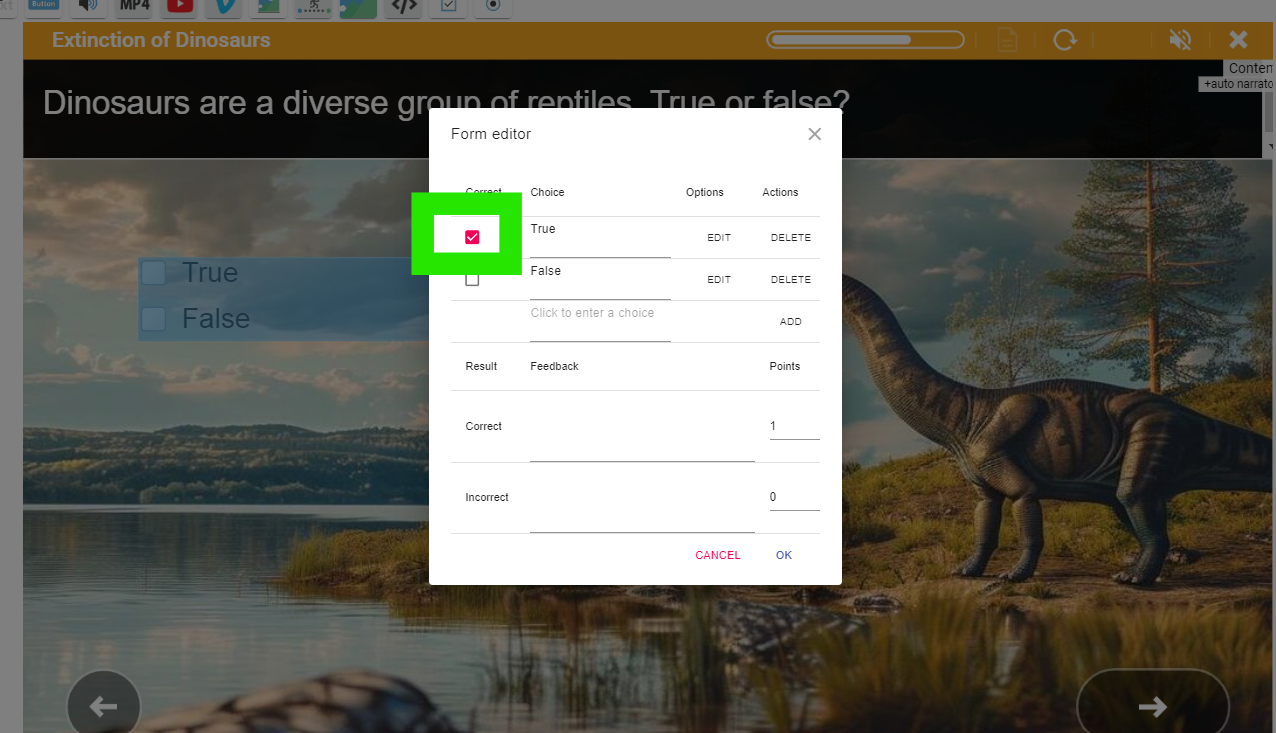The height and width of the screenshot is (733, 1276).
Task: Edit options for the True choice
Action: [x=719, y=238]
